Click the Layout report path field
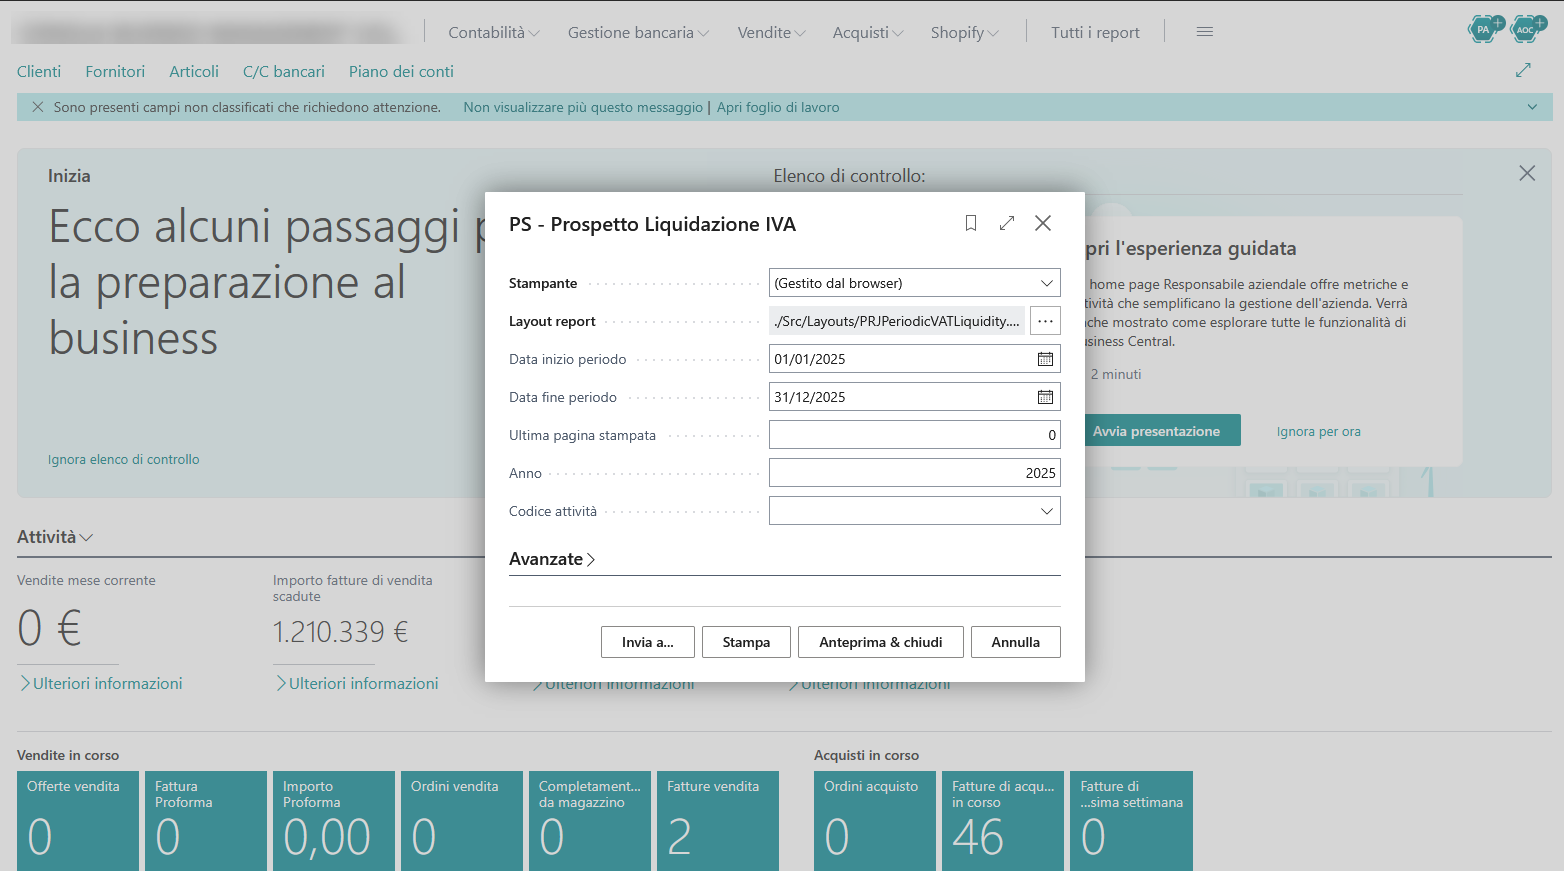 pyautogui.click(x=897, y=321)
